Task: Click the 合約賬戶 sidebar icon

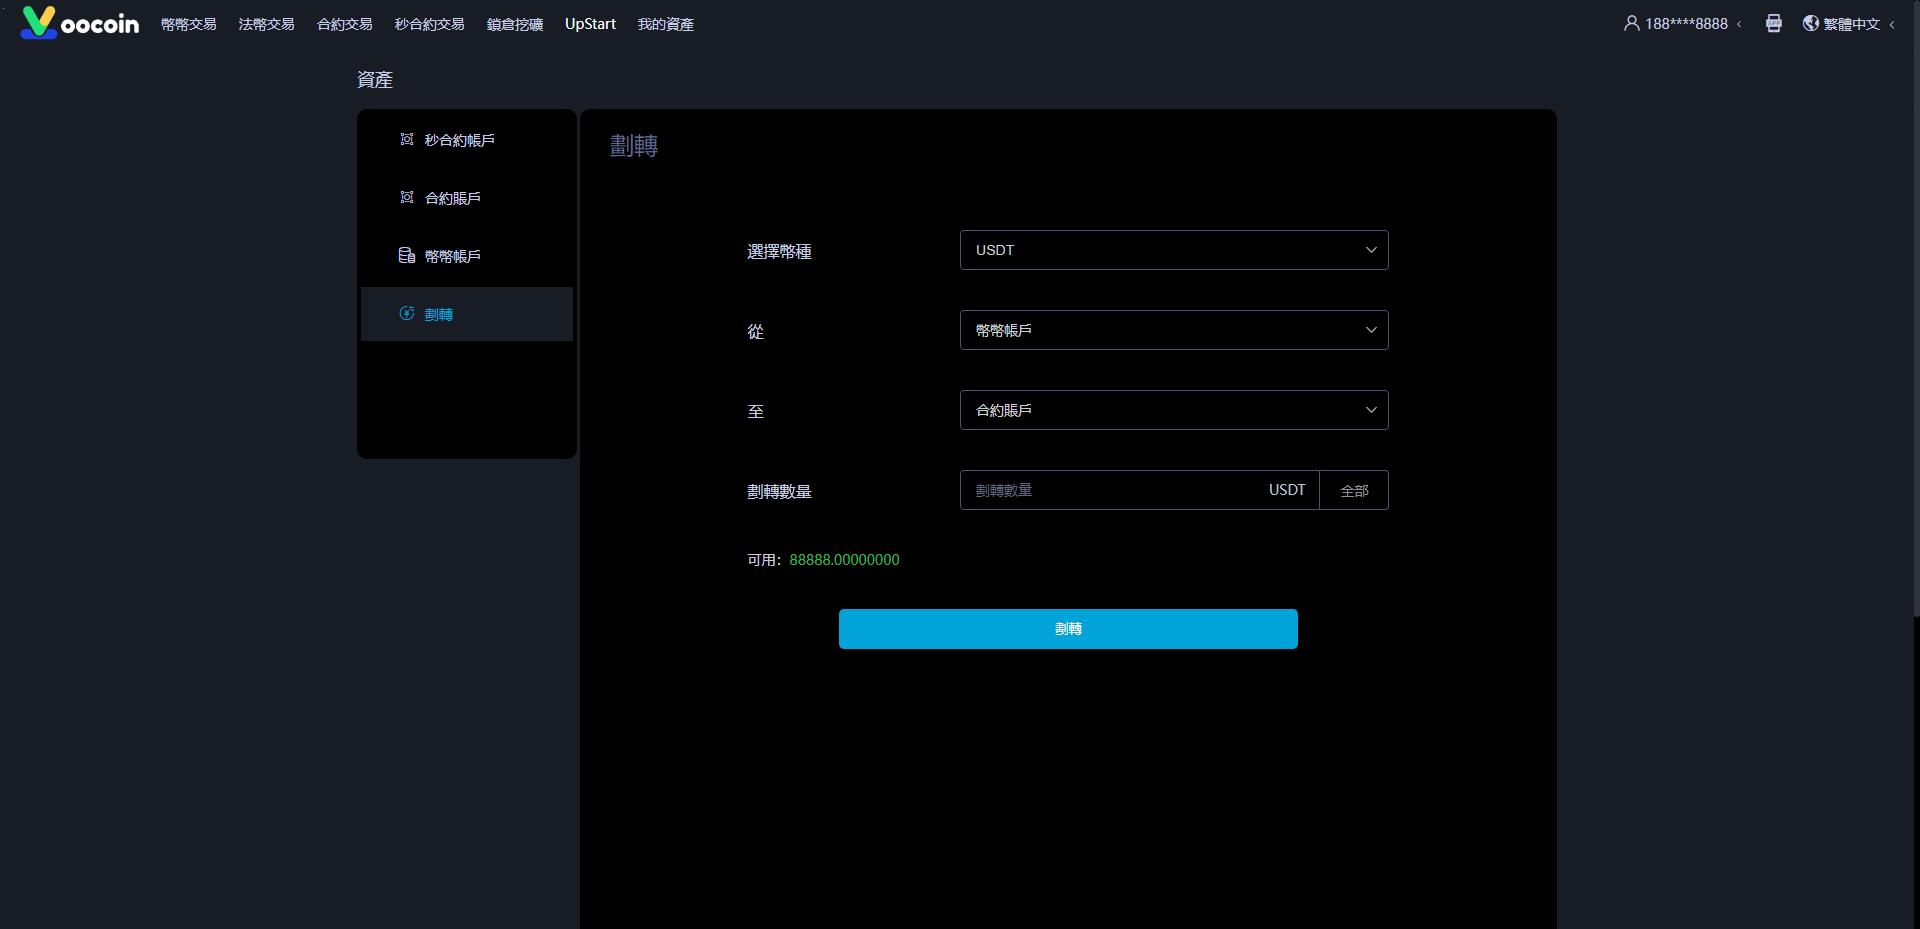Action: (x=407, y=198)
